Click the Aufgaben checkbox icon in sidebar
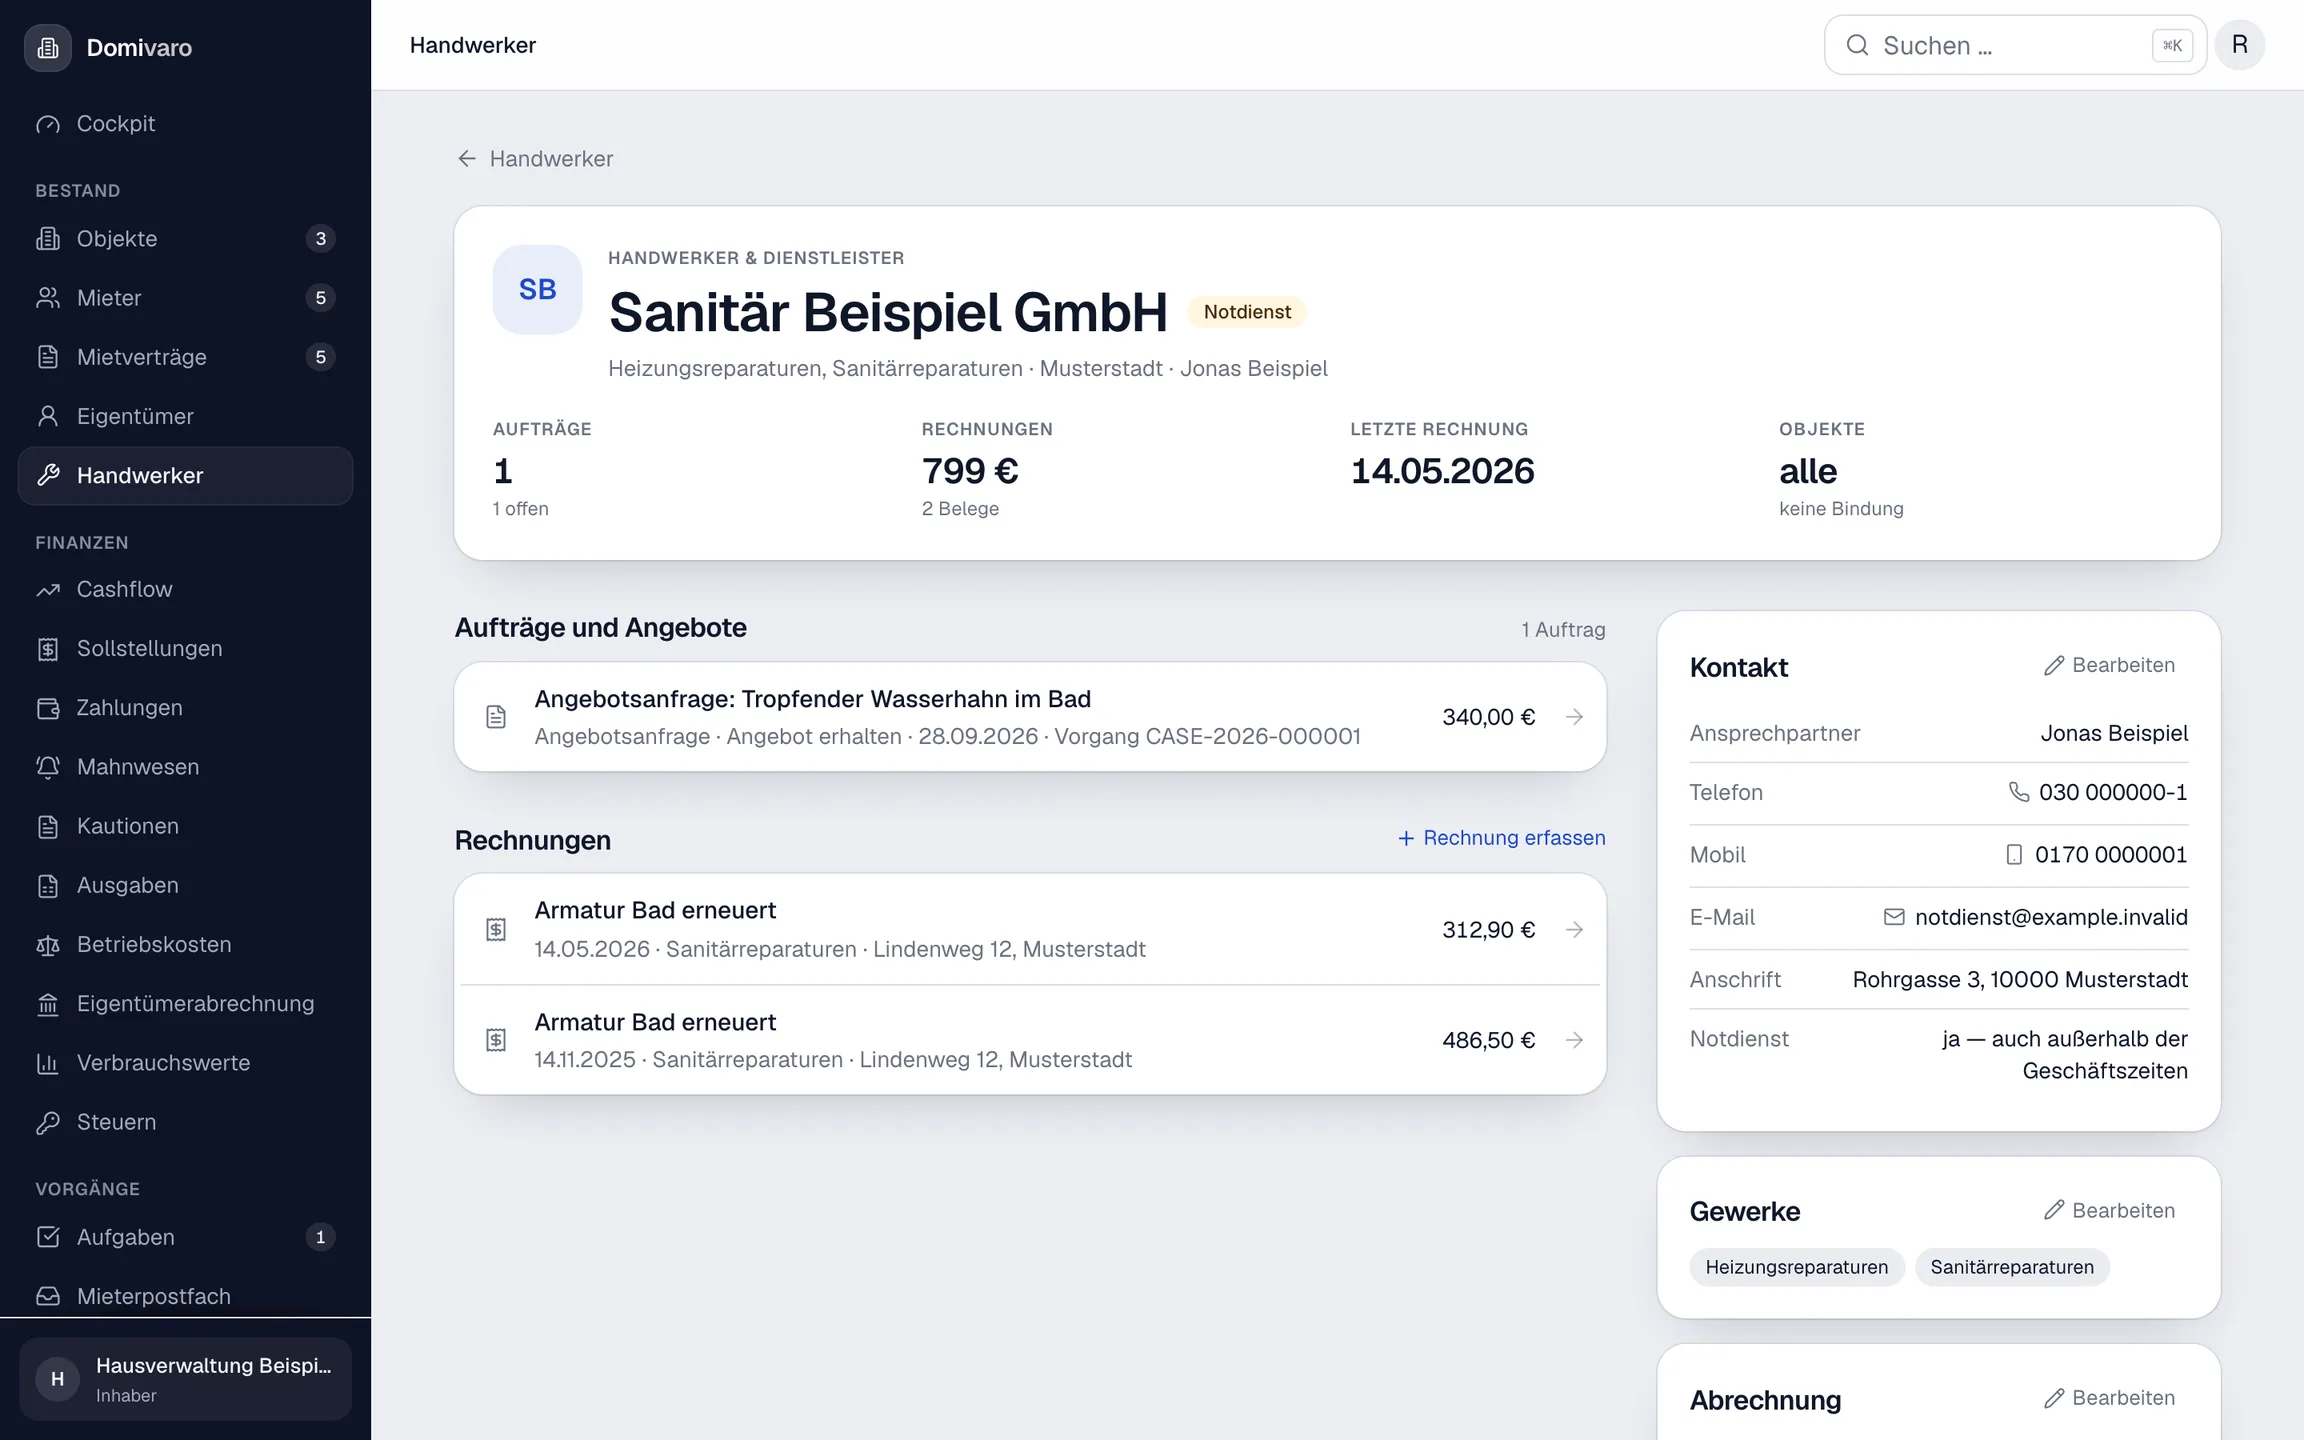Screen dimensions: 2304x1440 tap(48, 1237)
